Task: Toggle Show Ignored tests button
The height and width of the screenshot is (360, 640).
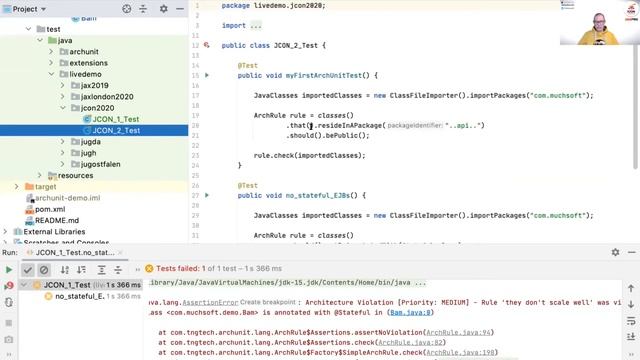Action: pos(44,270)
